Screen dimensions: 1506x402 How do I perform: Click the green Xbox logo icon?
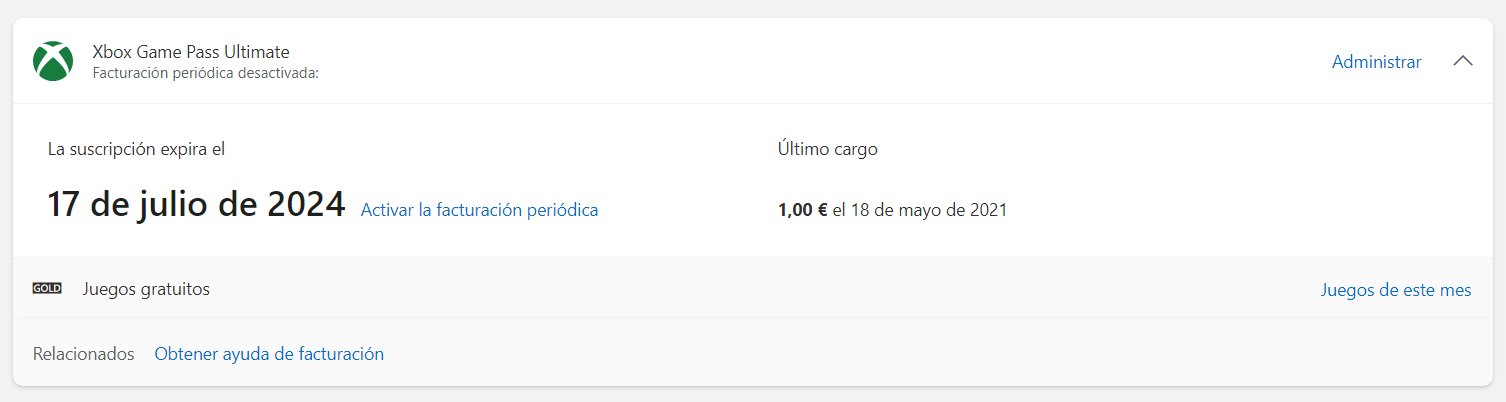click(x=53, y=61)
